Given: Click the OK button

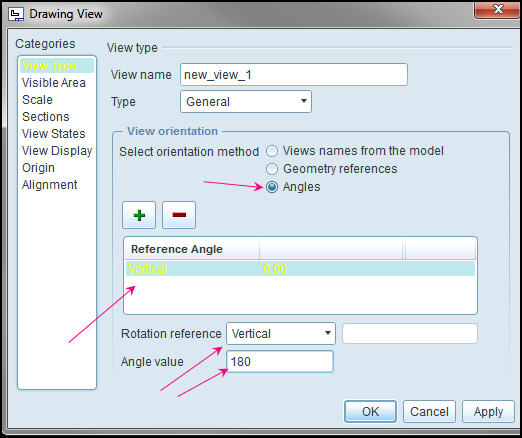Looking at the screenshot, I should point(370,412).
